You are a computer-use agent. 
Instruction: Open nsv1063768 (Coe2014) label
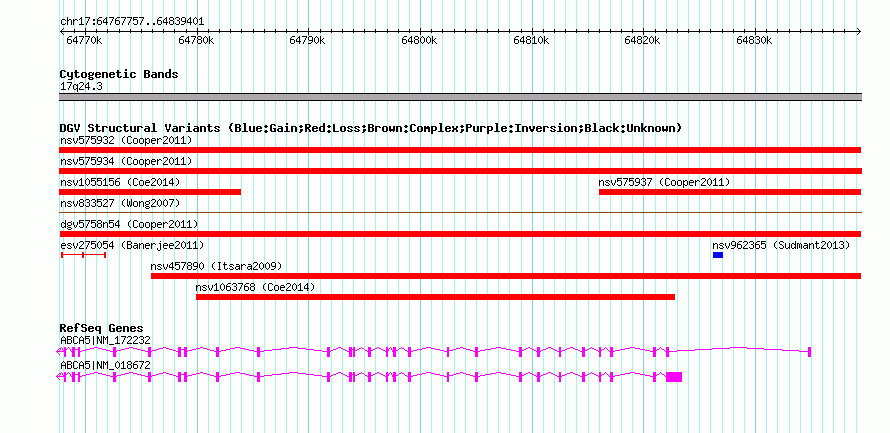(255, 287)
